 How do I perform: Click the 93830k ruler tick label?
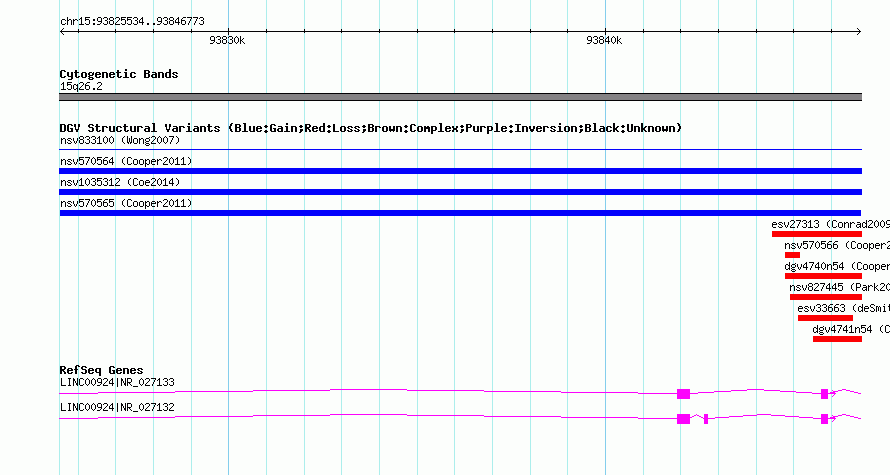click(x=227, y=40)
